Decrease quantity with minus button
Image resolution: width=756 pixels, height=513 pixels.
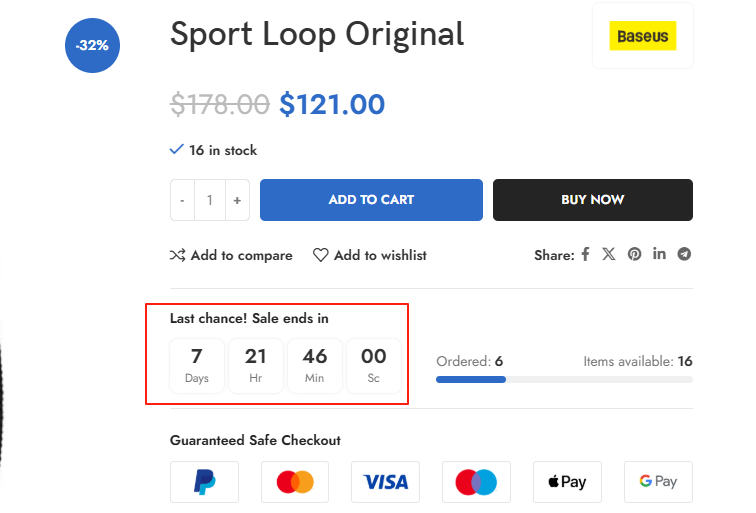click(x=182, y=200)
